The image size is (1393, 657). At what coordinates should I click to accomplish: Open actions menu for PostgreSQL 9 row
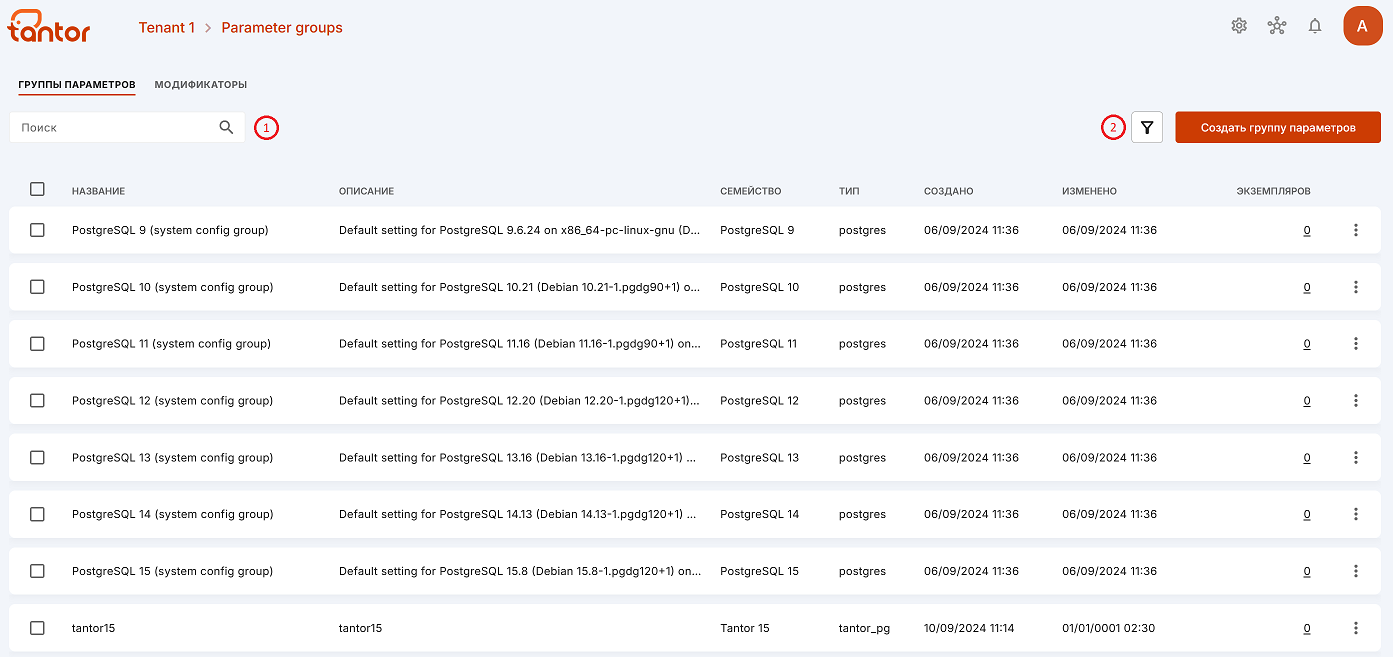1356,230
